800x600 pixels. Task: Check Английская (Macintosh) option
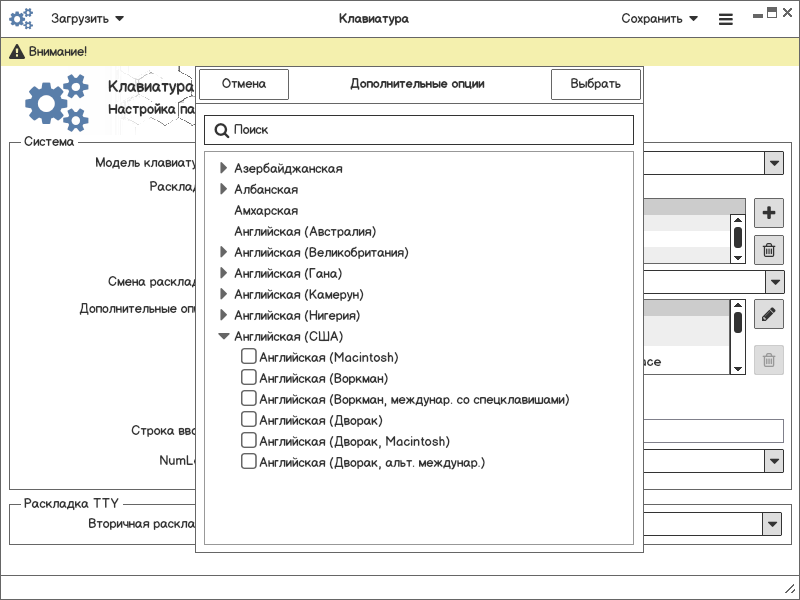tap(248, 356)
